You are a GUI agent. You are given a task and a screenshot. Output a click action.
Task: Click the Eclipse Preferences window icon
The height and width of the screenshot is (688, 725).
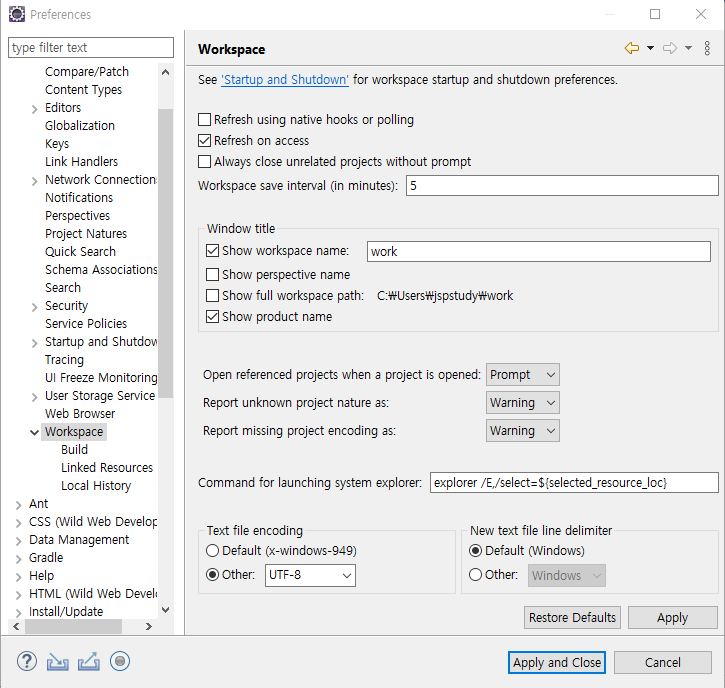(17, 14)
